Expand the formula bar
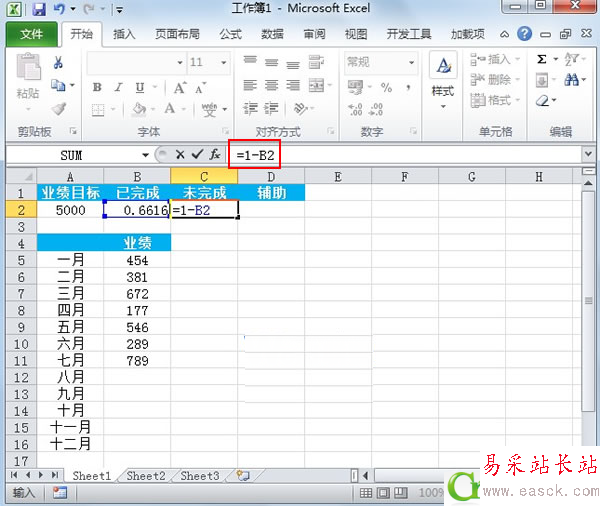The image size is (600, 506). point(588,154)
